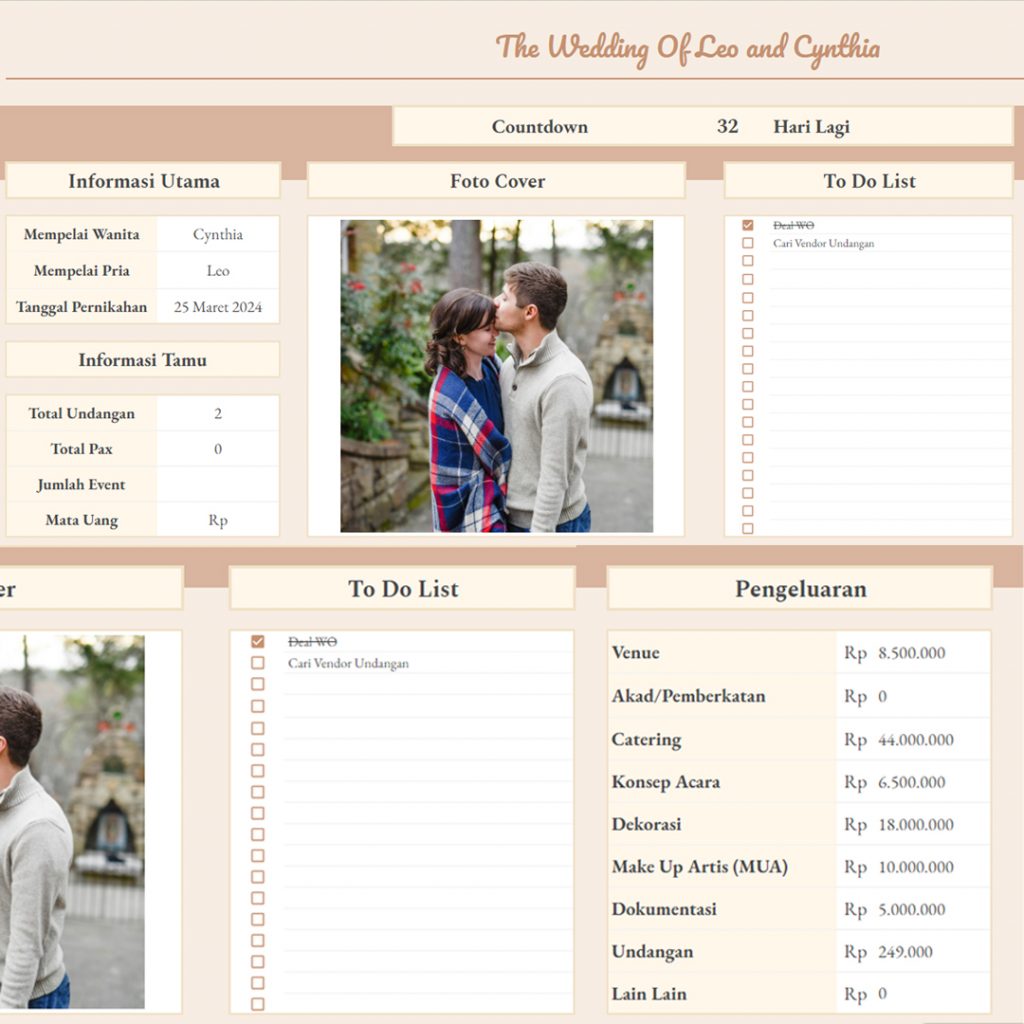
Task: Uncheck the Deal WO checkbox in the enlarged To Do List
Action: coord(258,642)
